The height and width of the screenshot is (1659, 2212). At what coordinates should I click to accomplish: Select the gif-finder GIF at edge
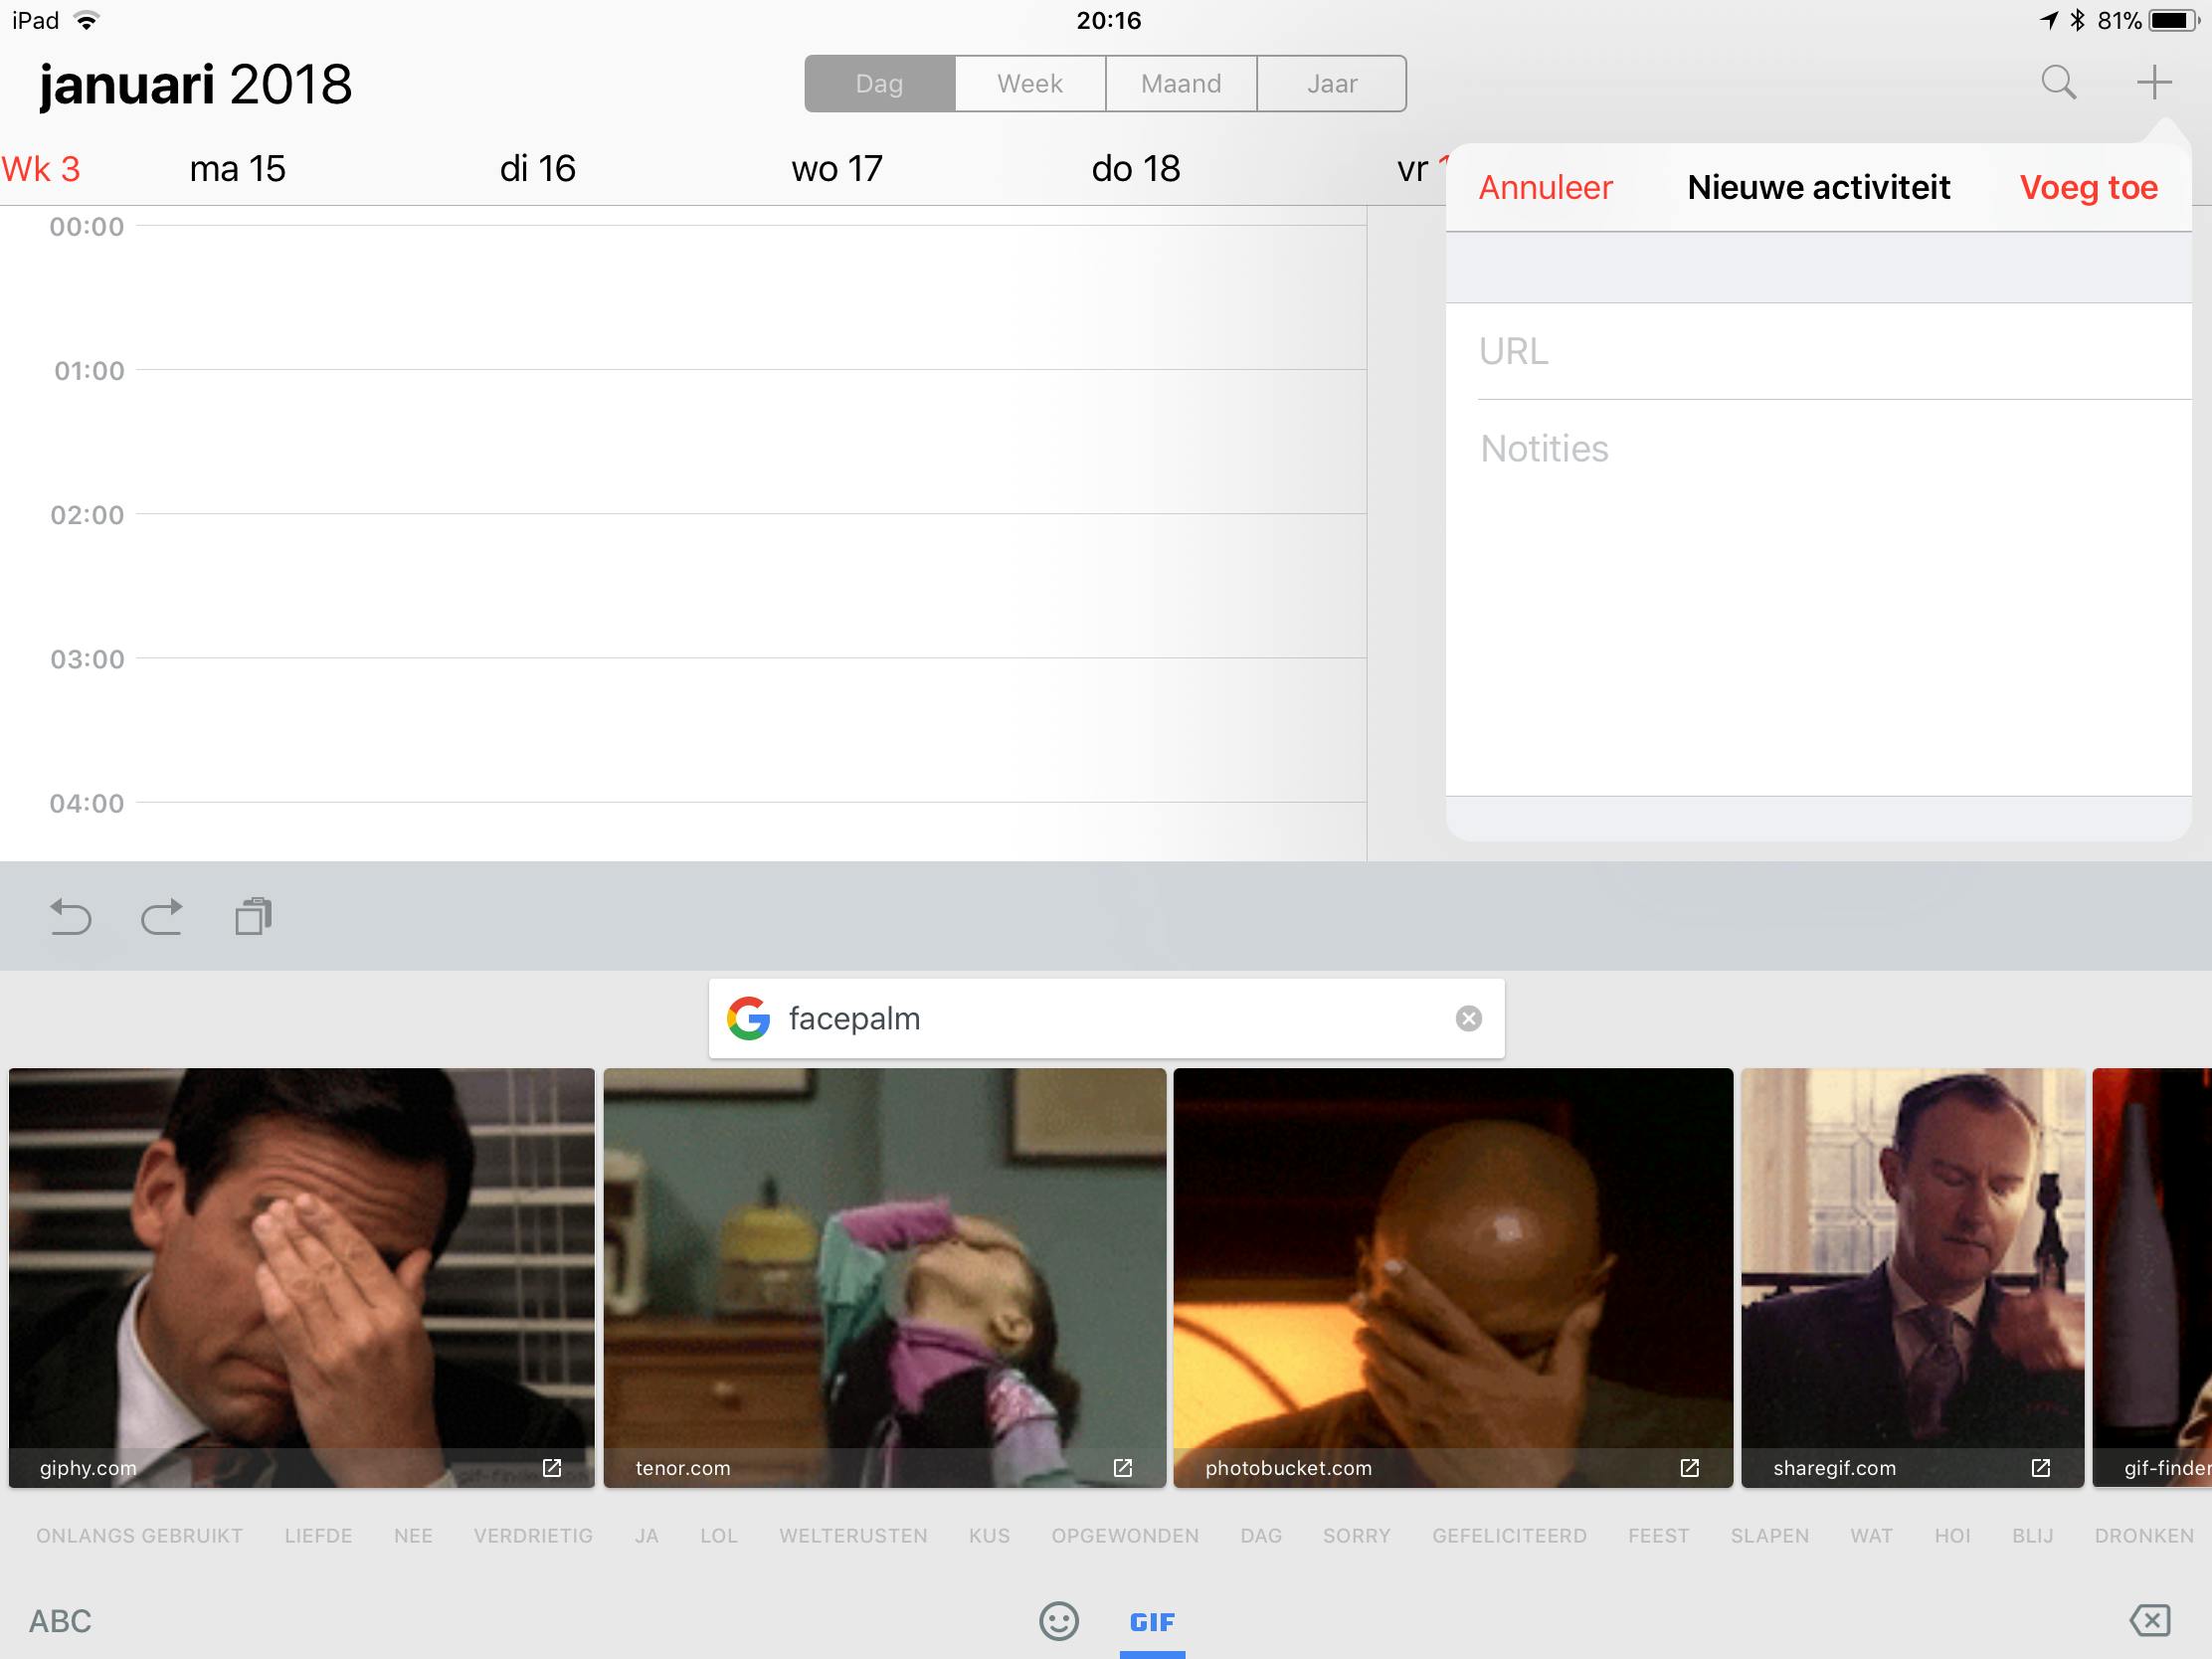click(x=2152, y=1277)
